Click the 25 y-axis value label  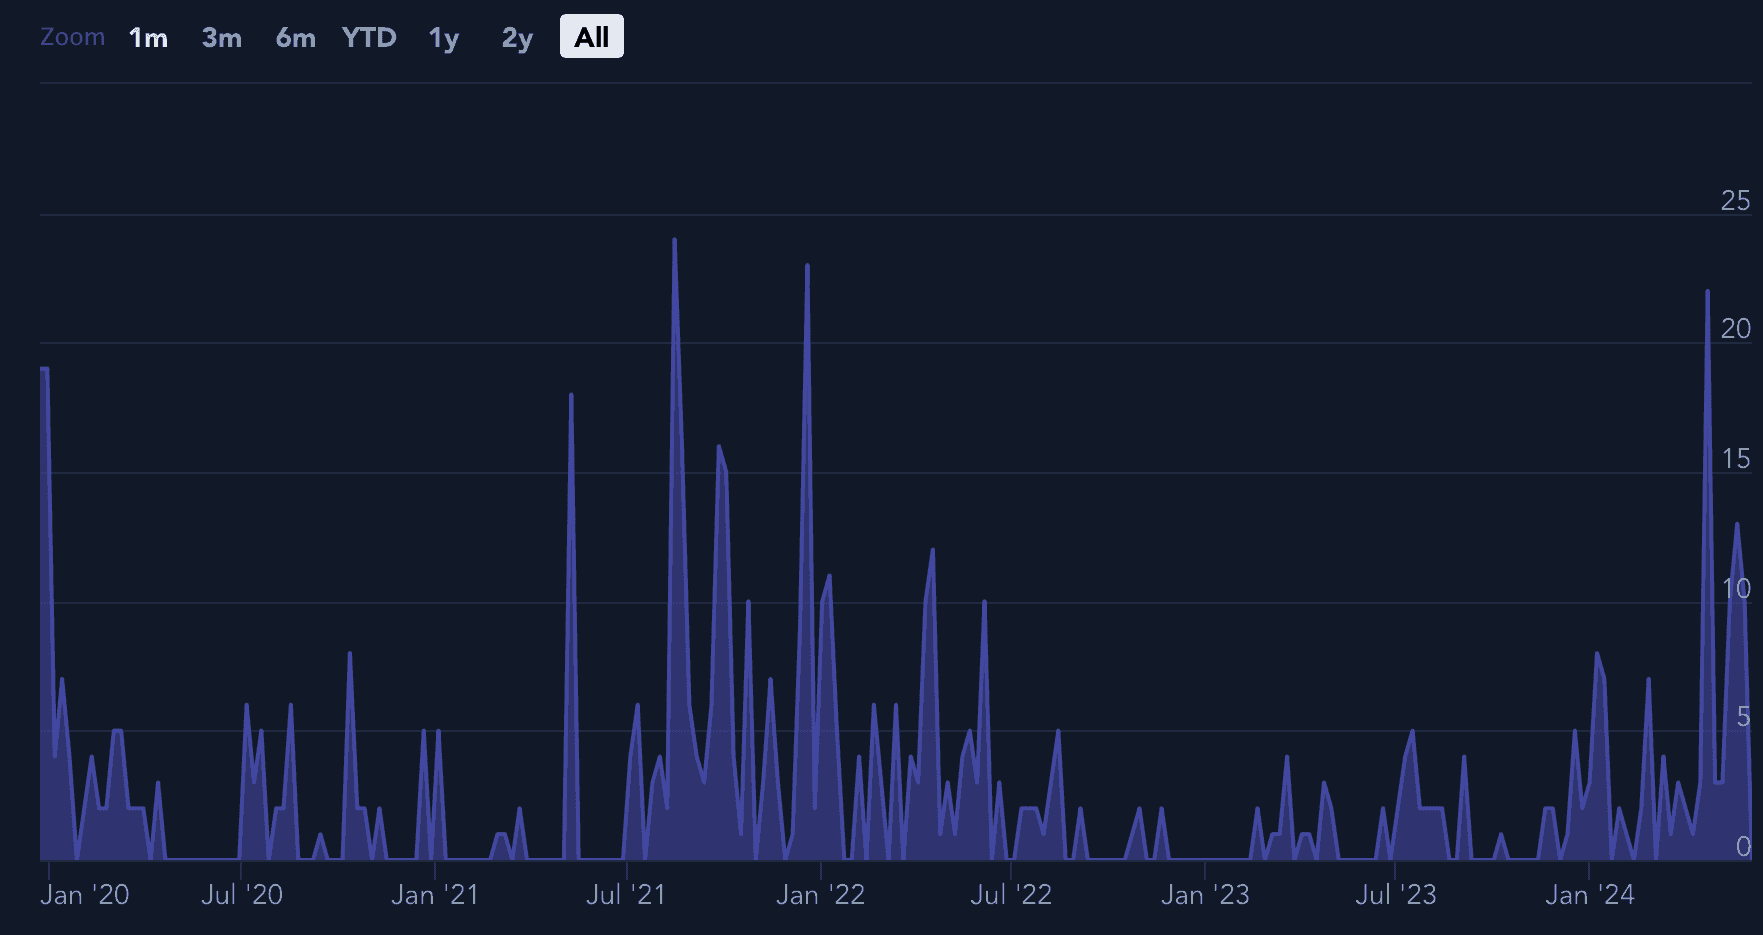(1735, 201)
